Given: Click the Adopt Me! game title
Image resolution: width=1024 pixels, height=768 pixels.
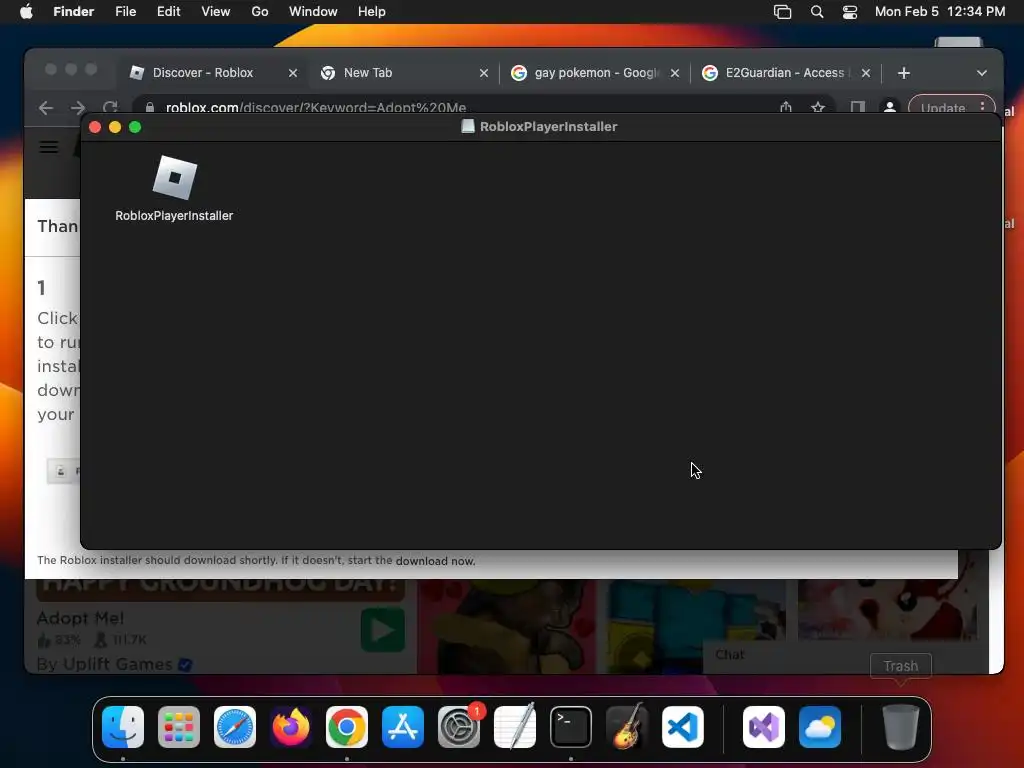Looking at the screenshot, I should [x=80, y=618].
